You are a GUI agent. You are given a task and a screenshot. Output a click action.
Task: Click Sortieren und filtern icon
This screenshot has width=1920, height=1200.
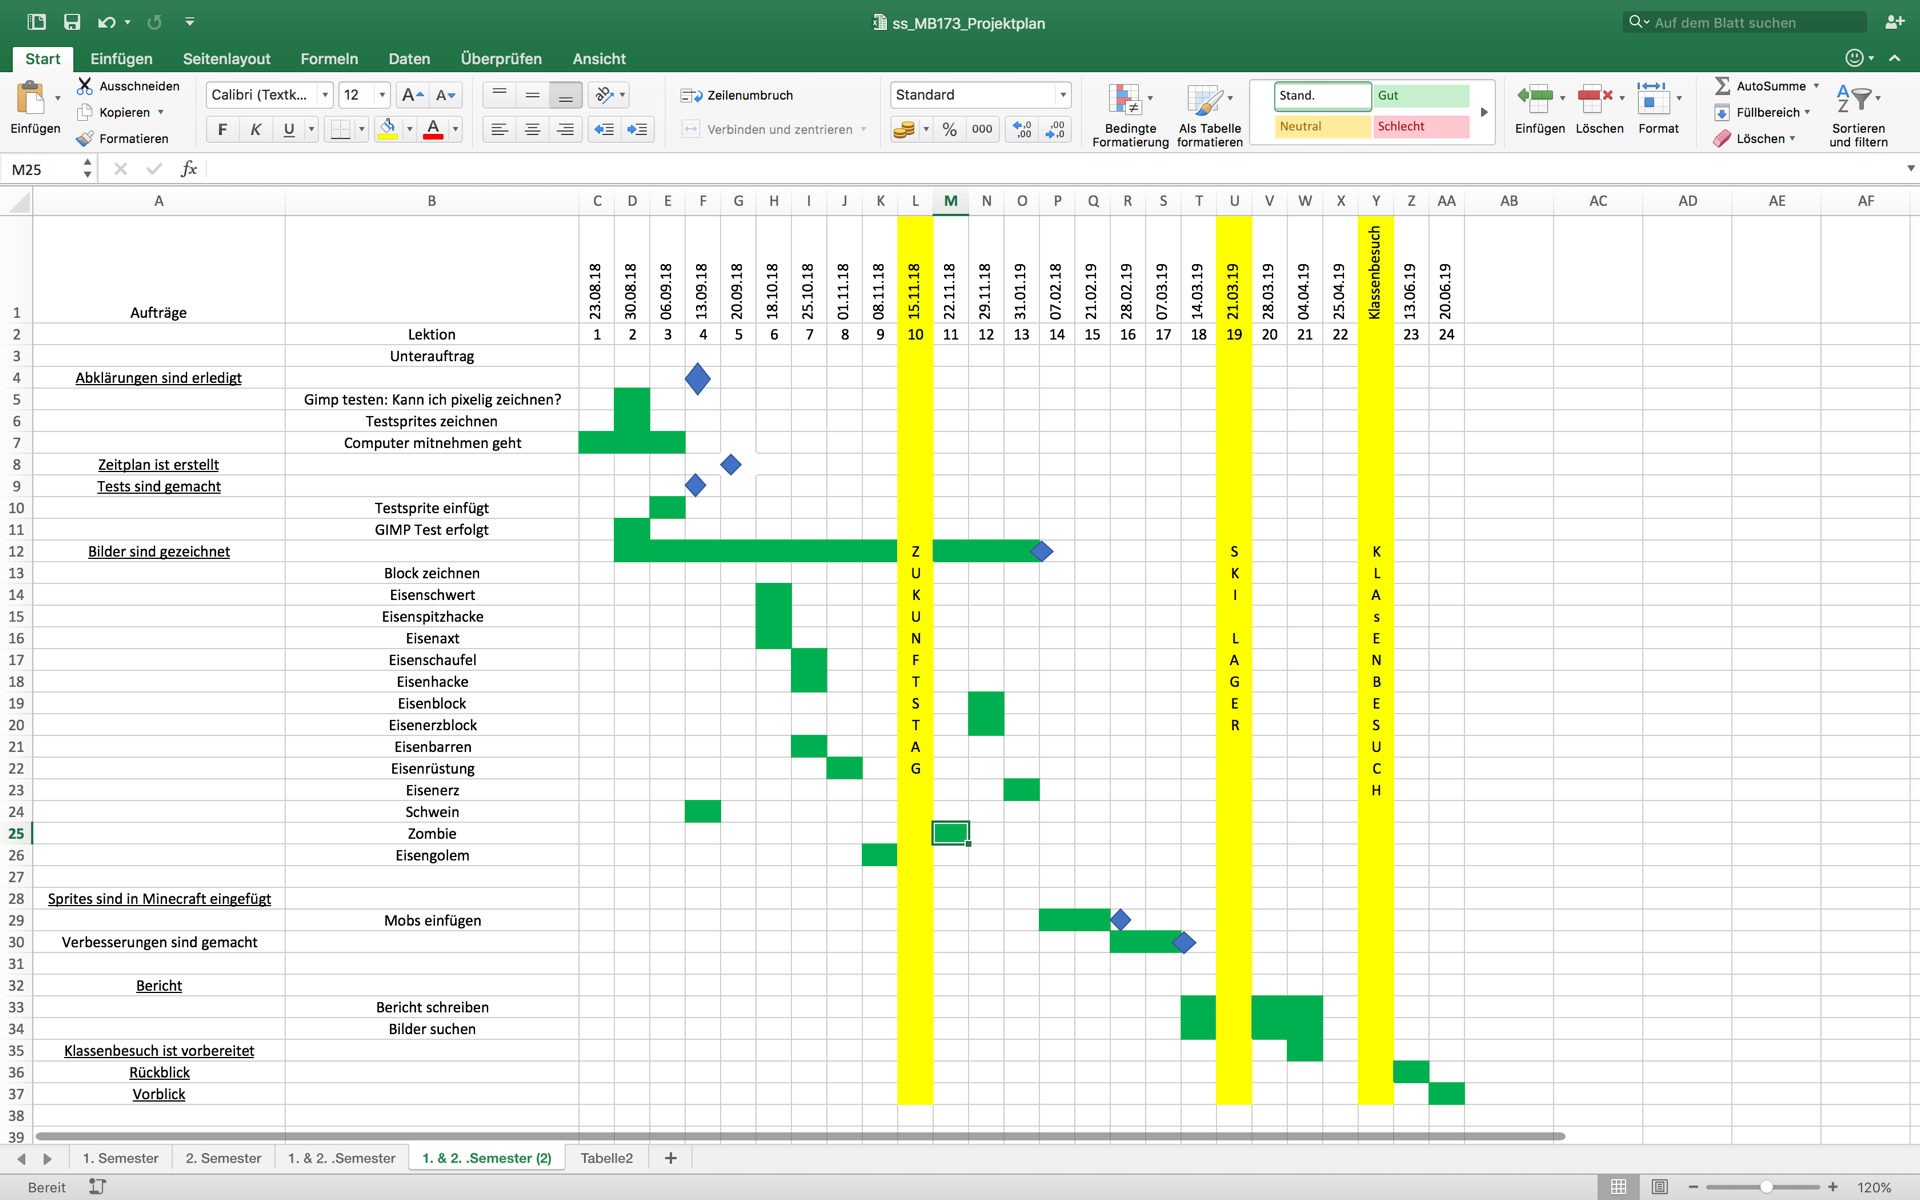(1853, 99)
